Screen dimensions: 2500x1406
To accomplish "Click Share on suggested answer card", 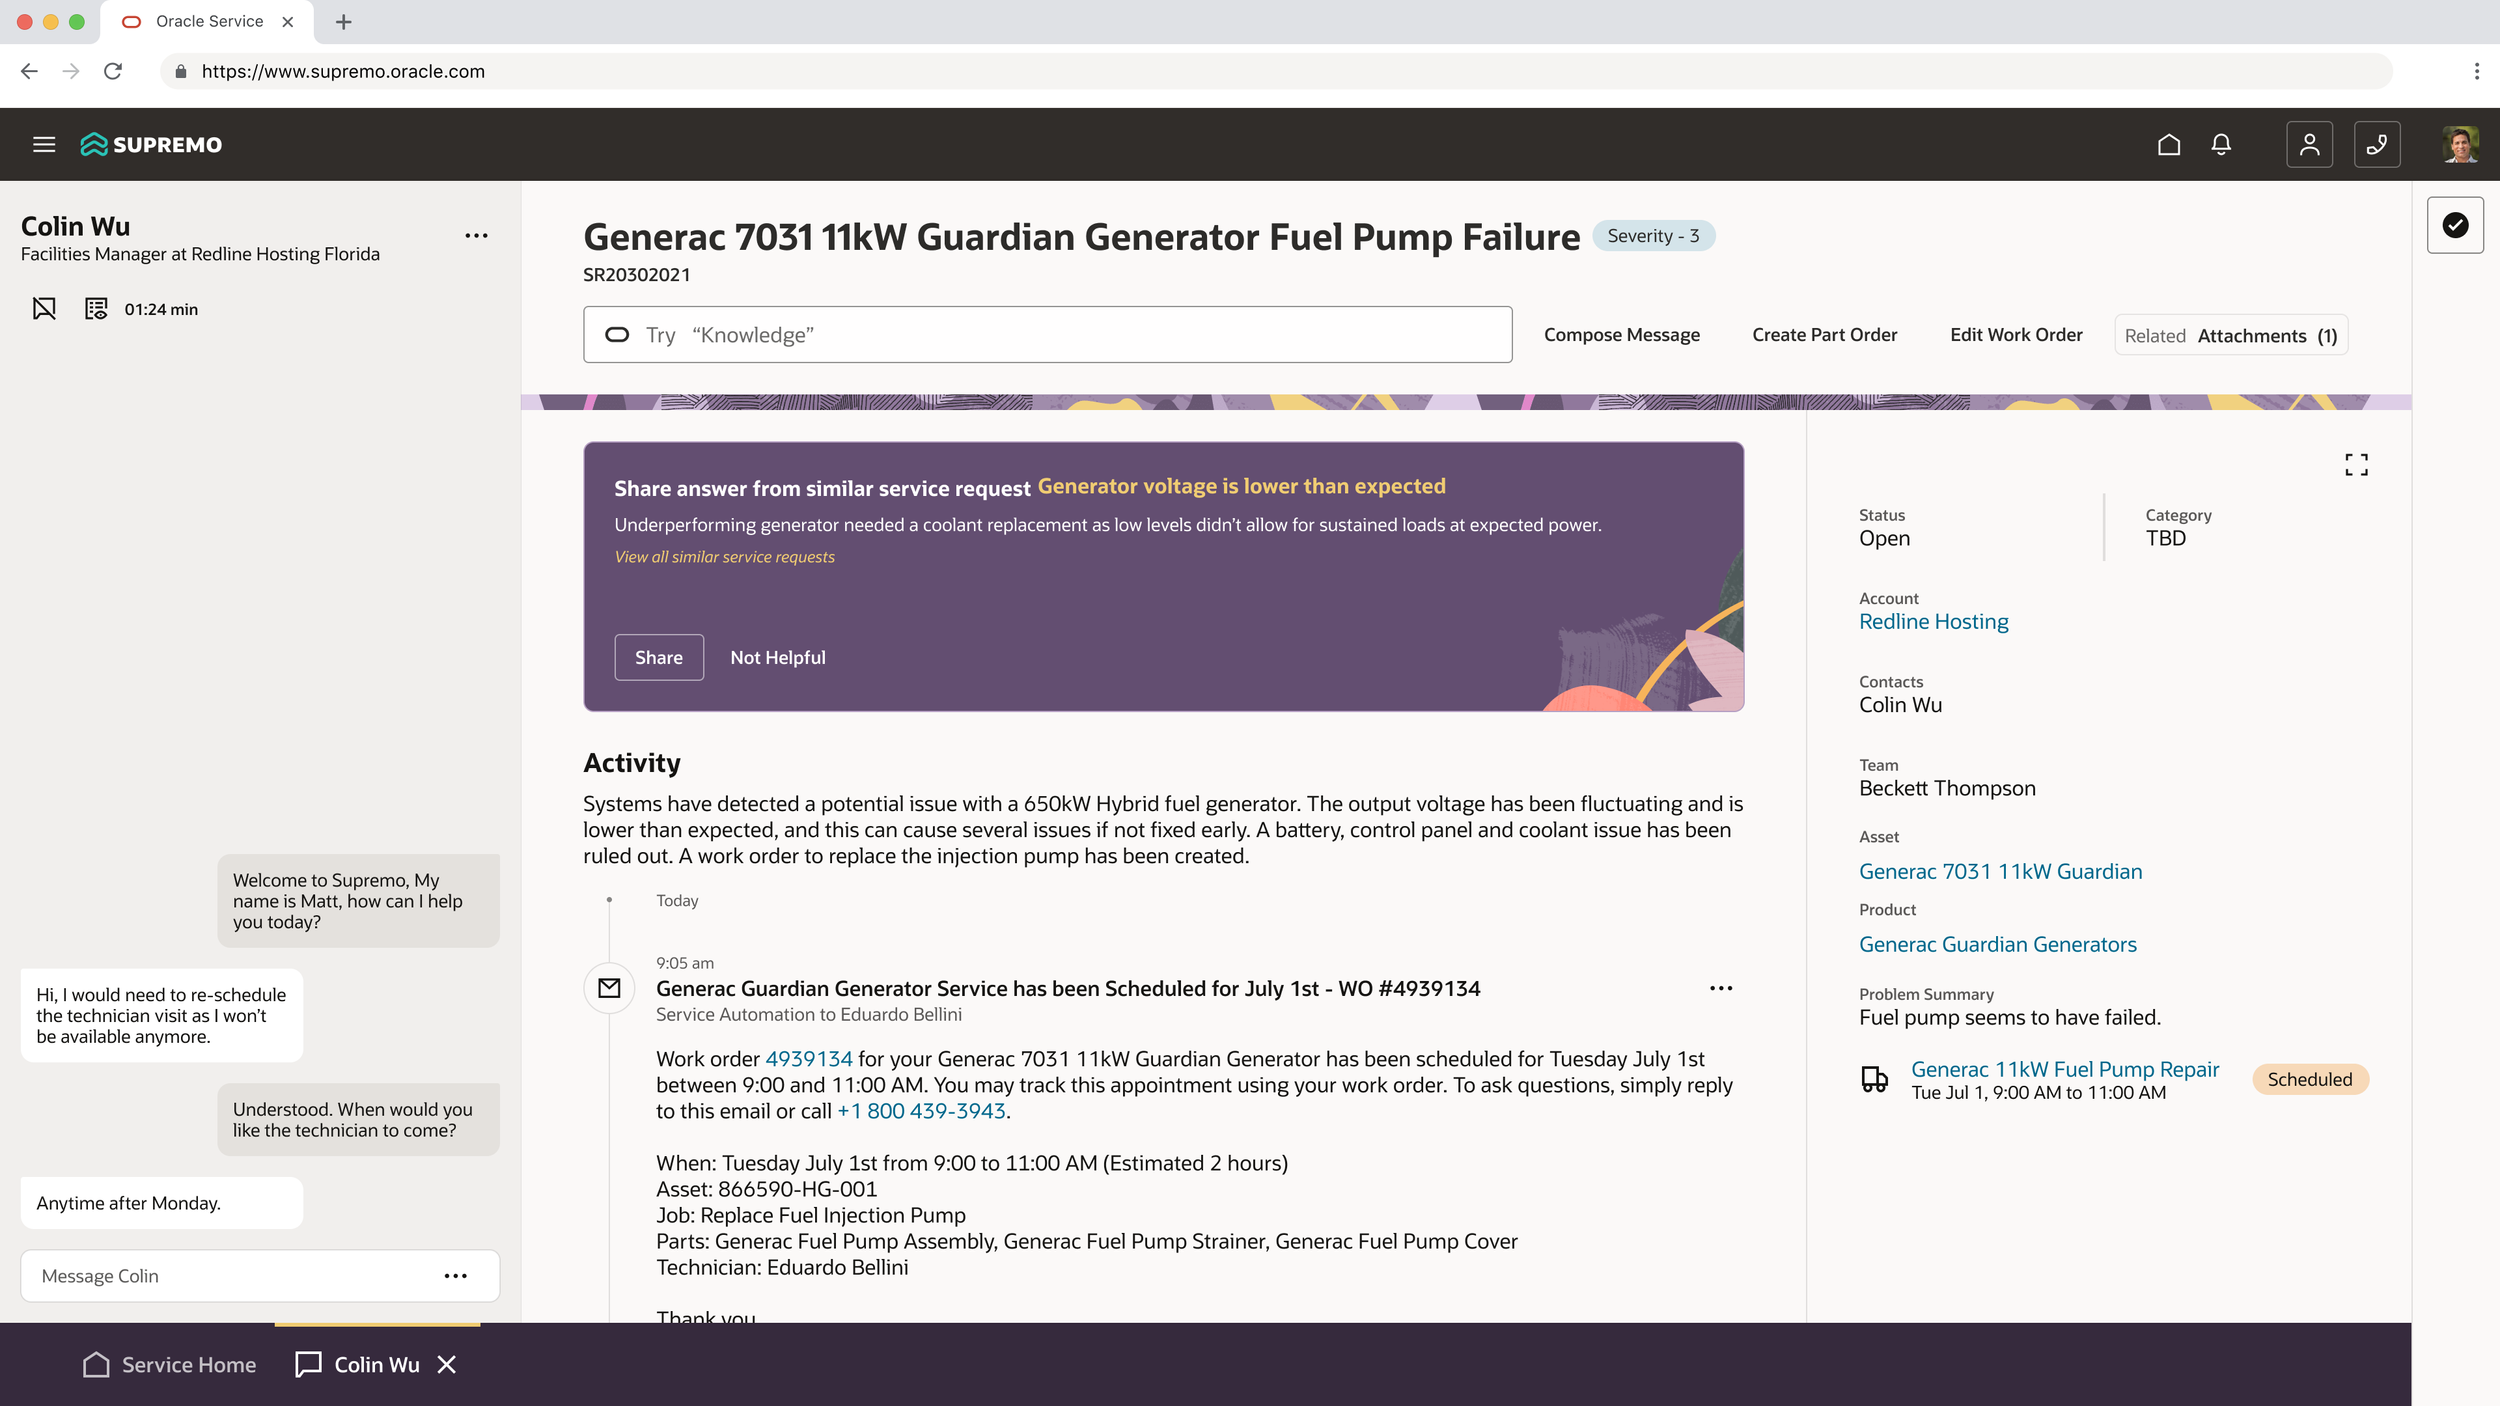I will tap(658, 657).
